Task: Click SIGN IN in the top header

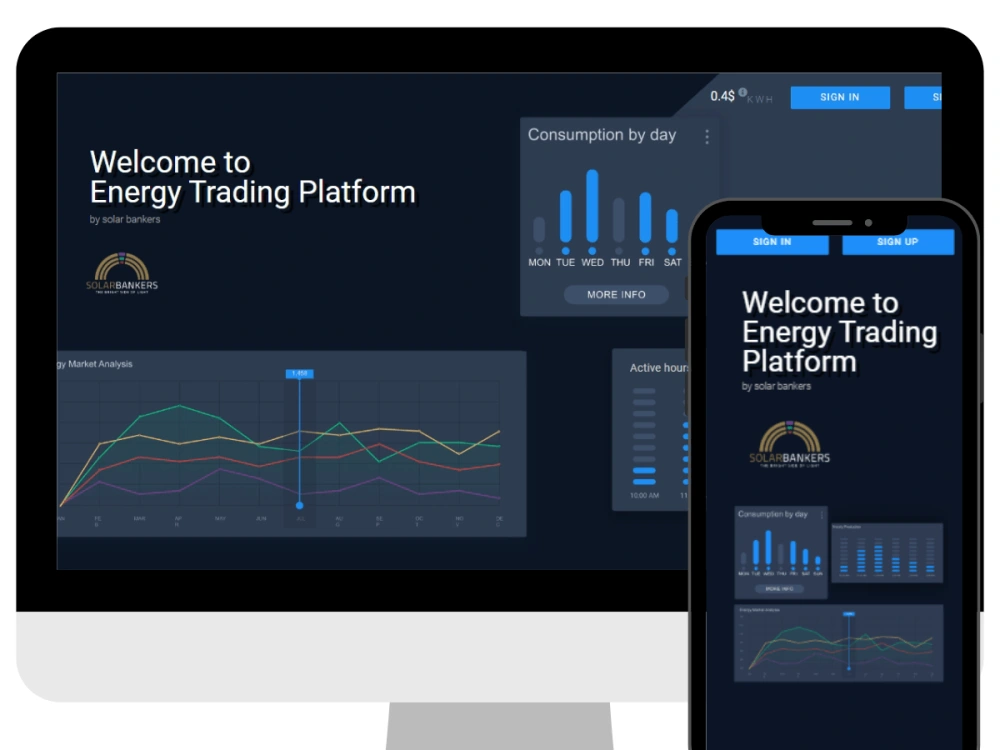Action: point(840,97)
